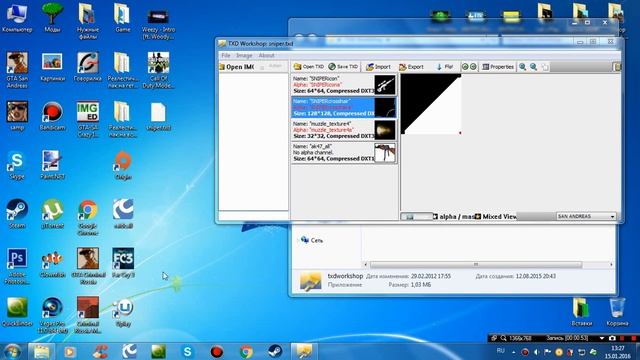Open Компьютер desktop icon
Image resolution: width=640 pixels, height=360 pixels.
pyautogui.click(x=17, y=19)
